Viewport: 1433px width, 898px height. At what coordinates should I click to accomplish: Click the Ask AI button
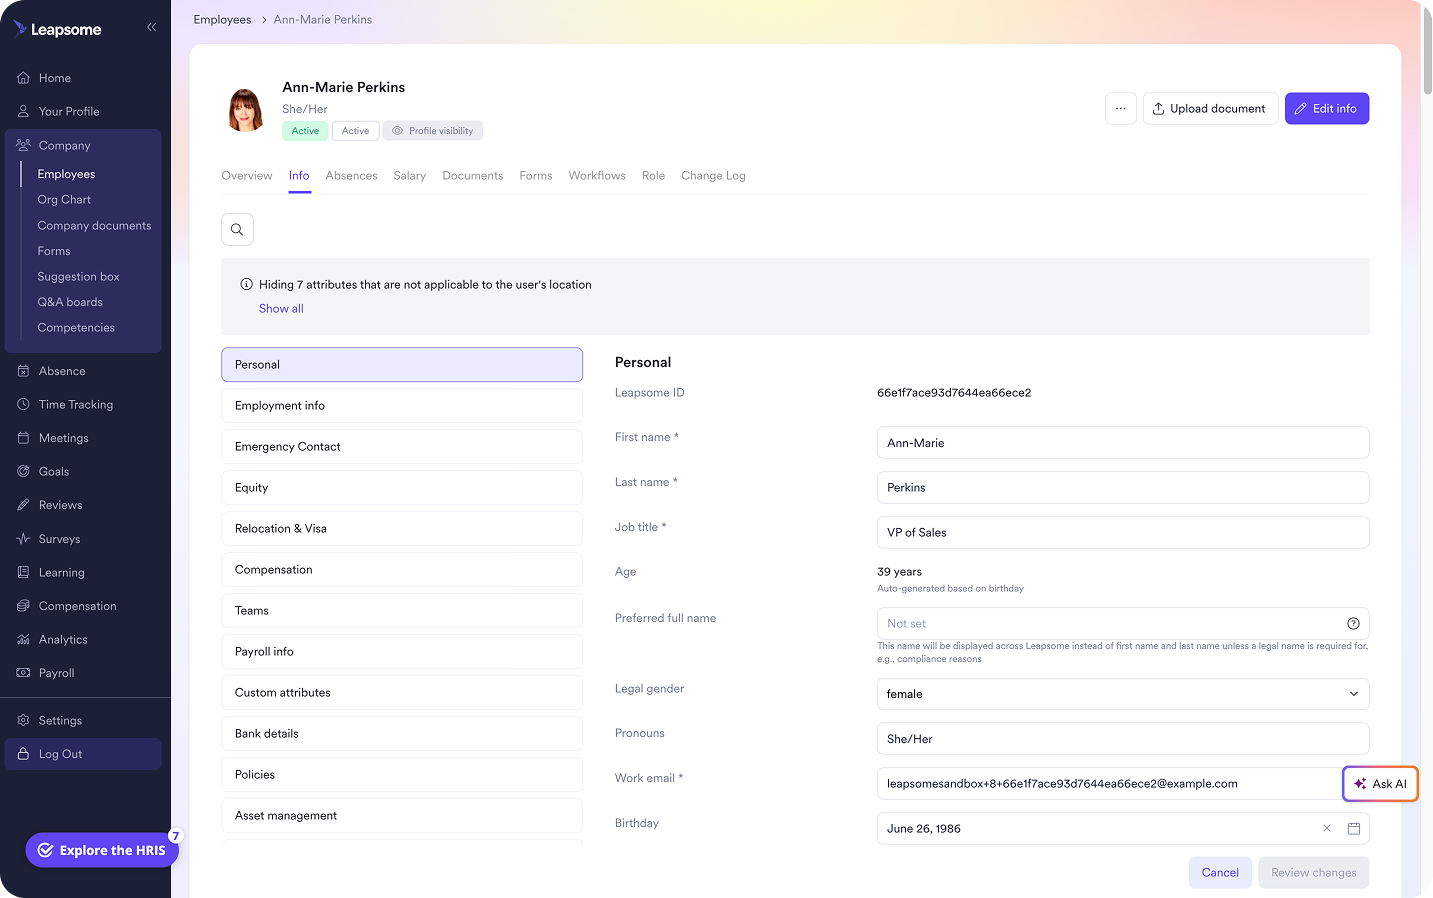point(1380,784)
